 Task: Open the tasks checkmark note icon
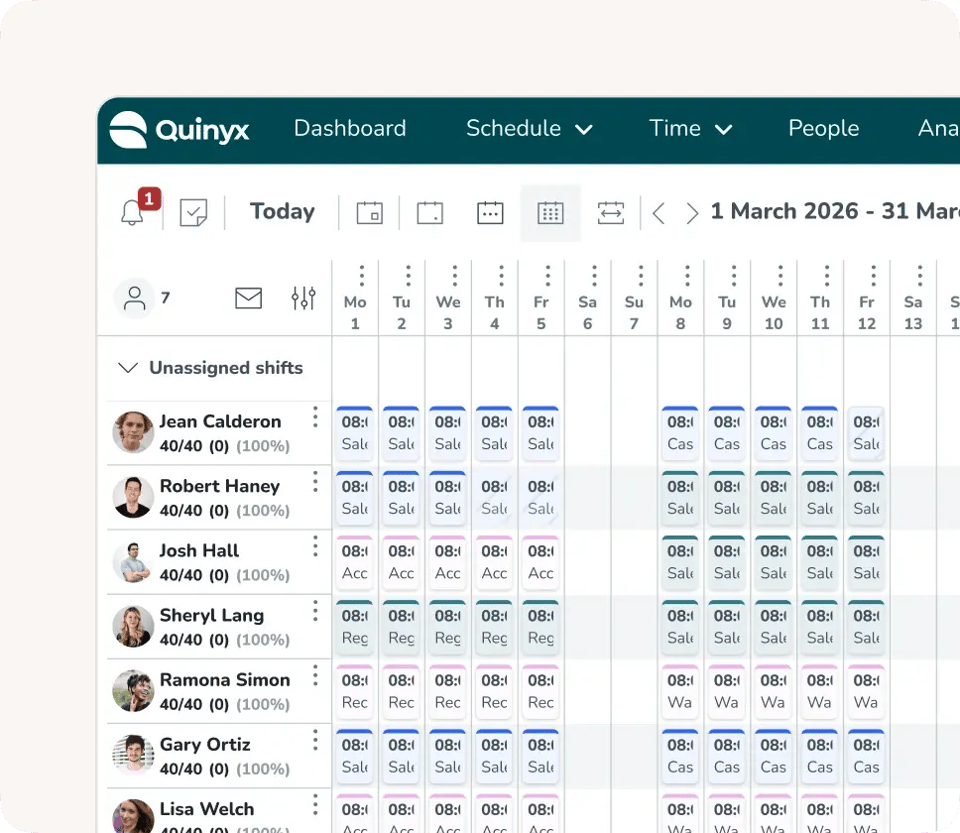coord(193,212)
